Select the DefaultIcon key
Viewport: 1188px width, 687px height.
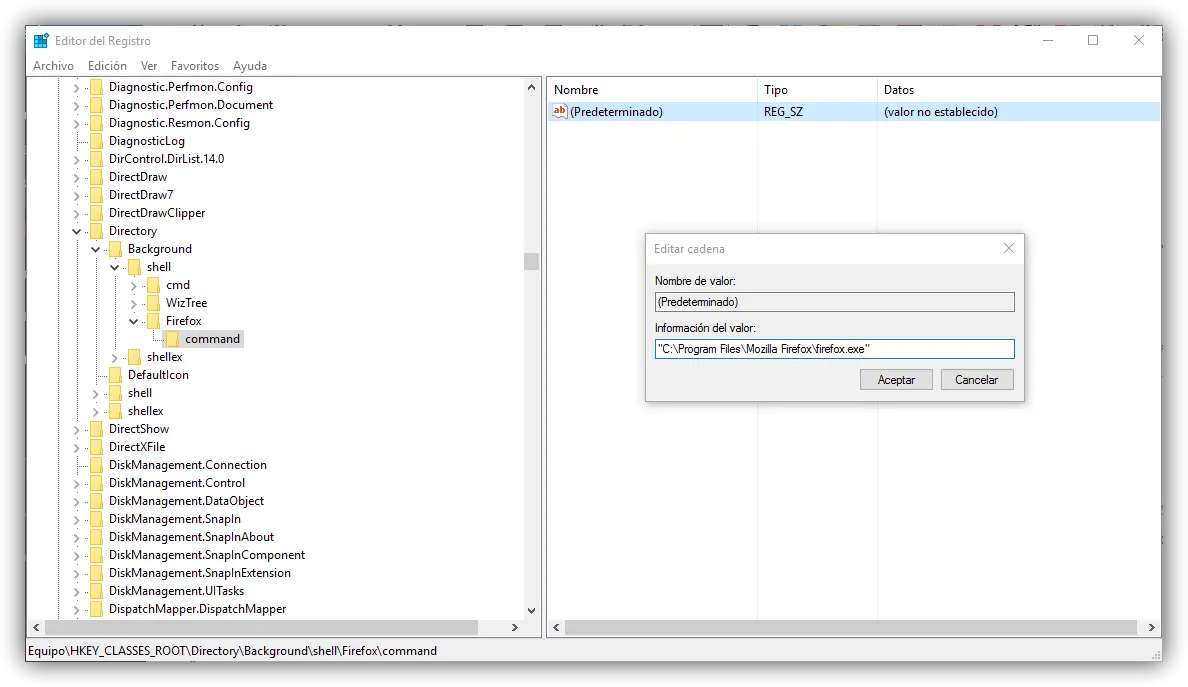158,375
